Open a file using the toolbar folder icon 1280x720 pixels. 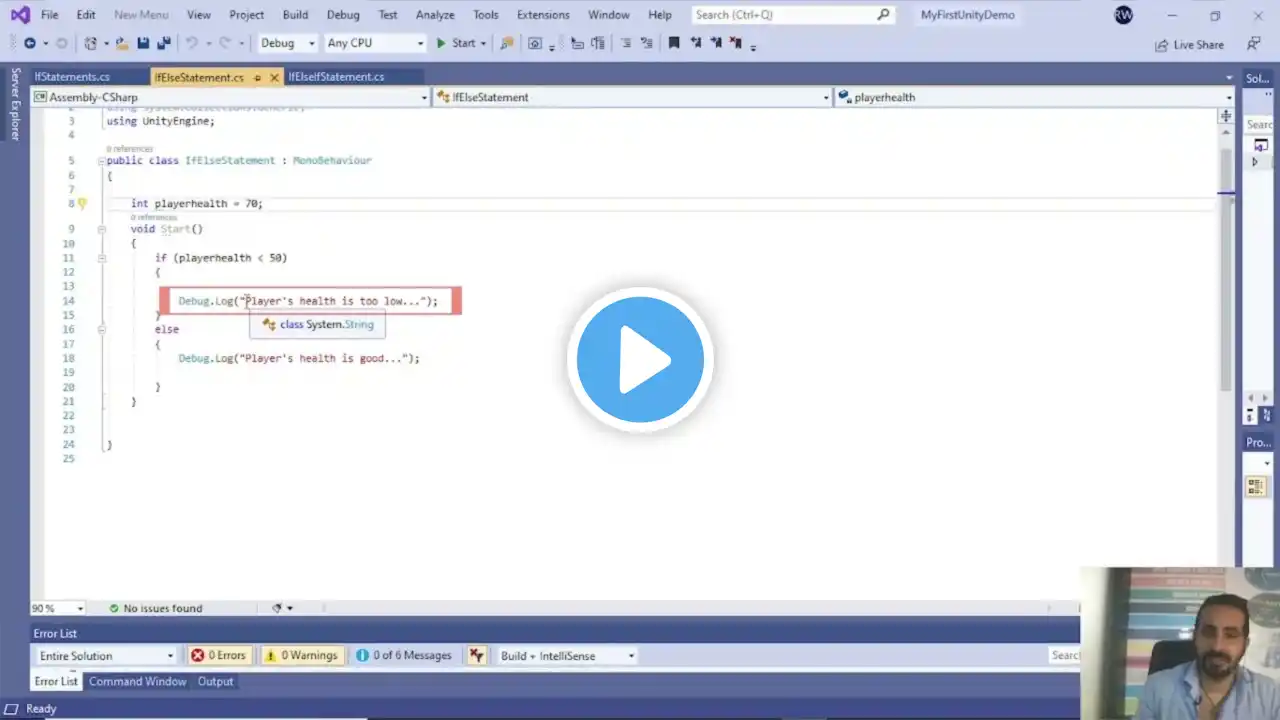point(122,43)
